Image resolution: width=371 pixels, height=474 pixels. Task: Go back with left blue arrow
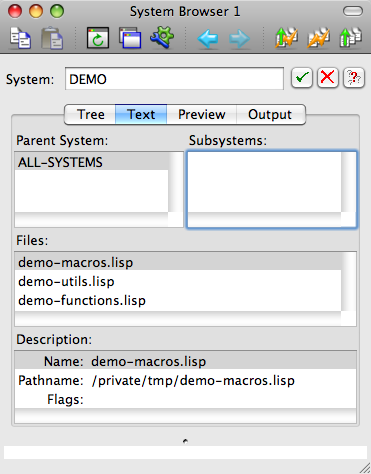pyautogui.click(x=208, y=39)
